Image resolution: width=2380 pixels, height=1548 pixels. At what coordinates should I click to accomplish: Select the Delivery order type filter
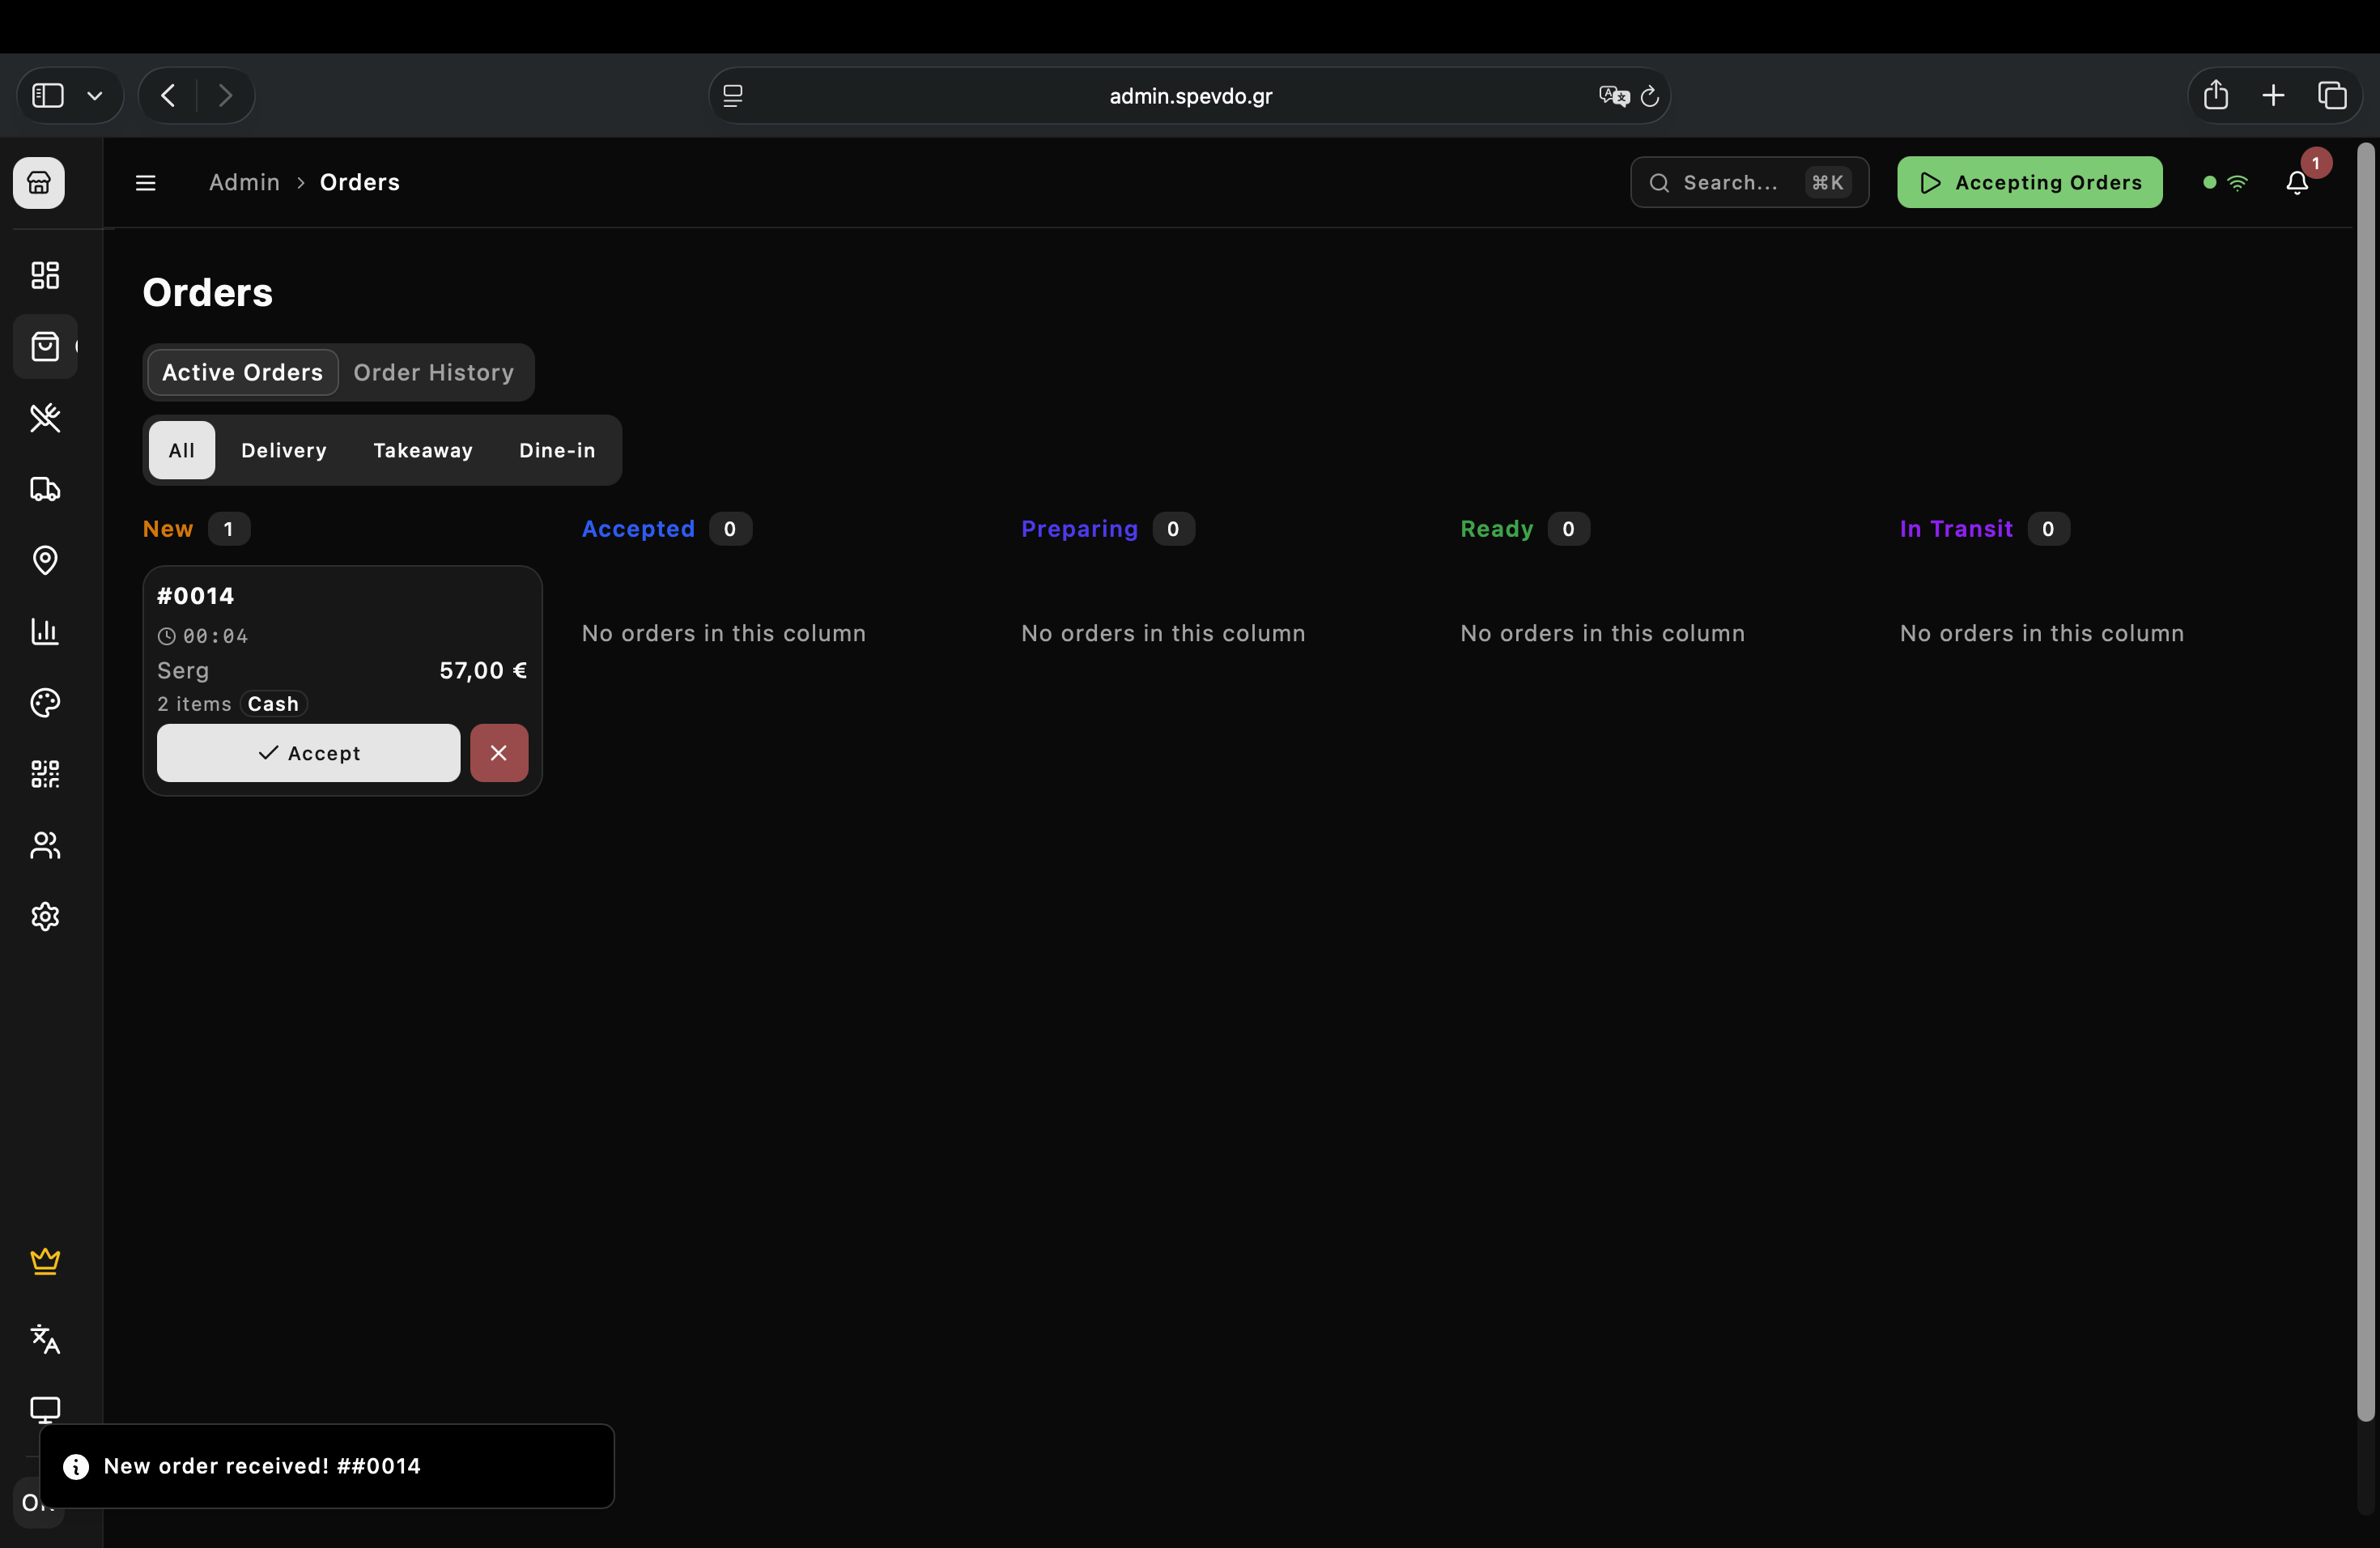(x=284, y=450)
